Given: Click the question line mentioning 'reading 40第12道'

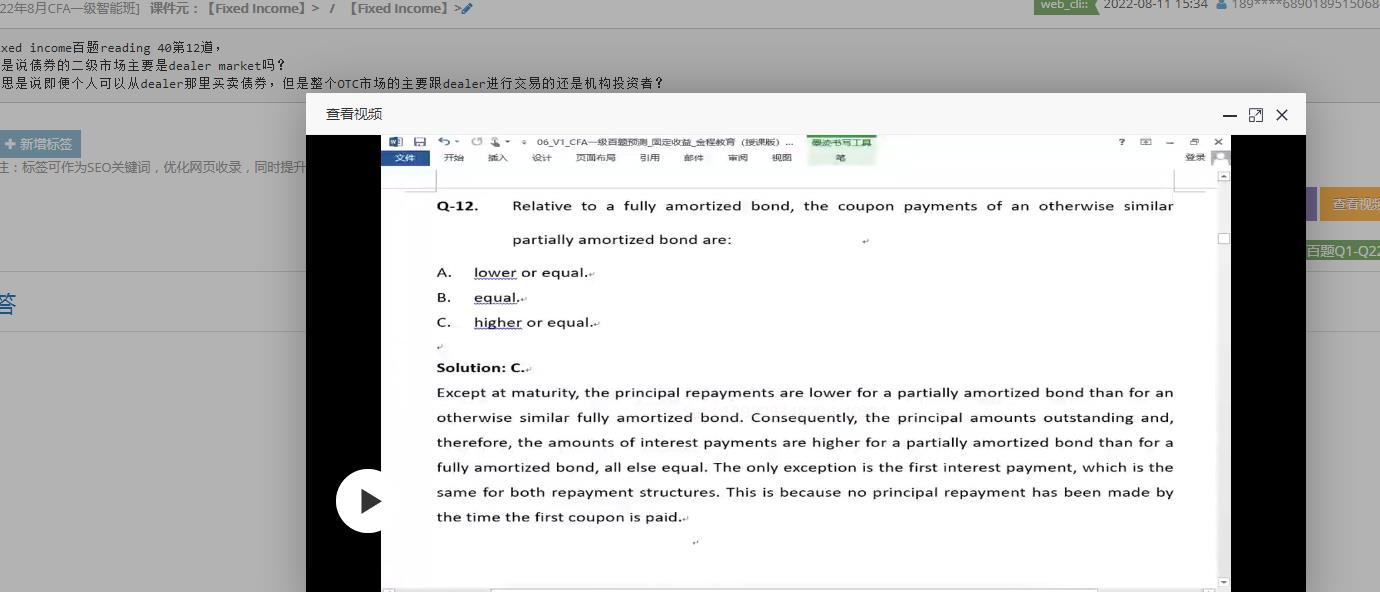Looking at the screenshot, I should coord(111,48).
